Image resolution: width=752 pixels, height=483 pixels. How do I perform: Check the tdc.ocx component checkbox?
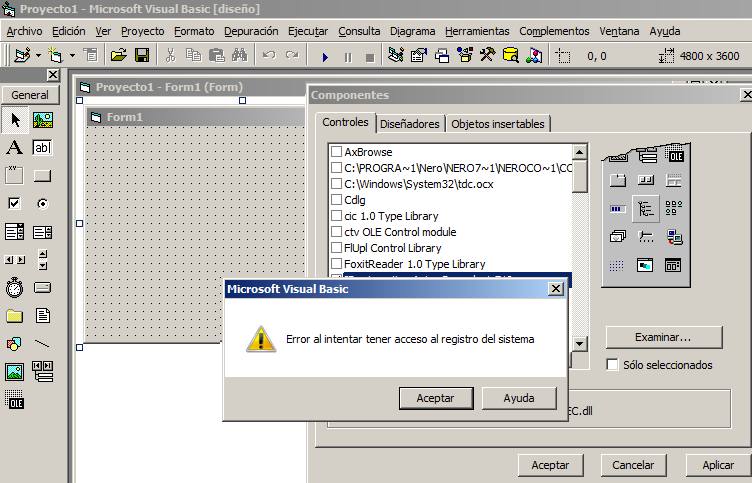pyautogui.click(x=337, y=184)
